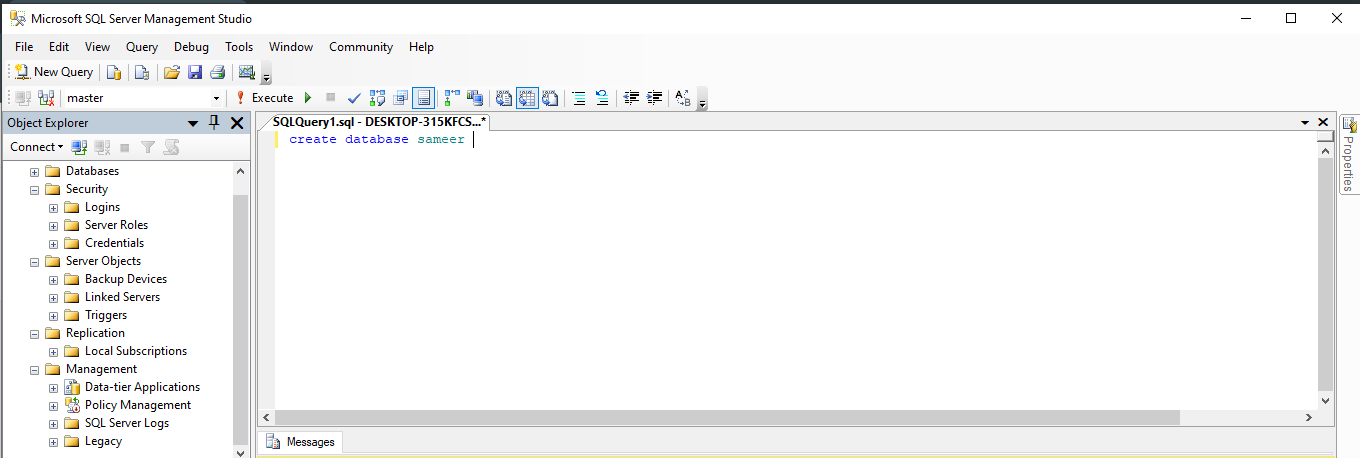Image resolution: width=1360 pixels, height=458 pixels.
Task: Open the master database dropdown
Action: pyautogui.click(x=216, y=98)
